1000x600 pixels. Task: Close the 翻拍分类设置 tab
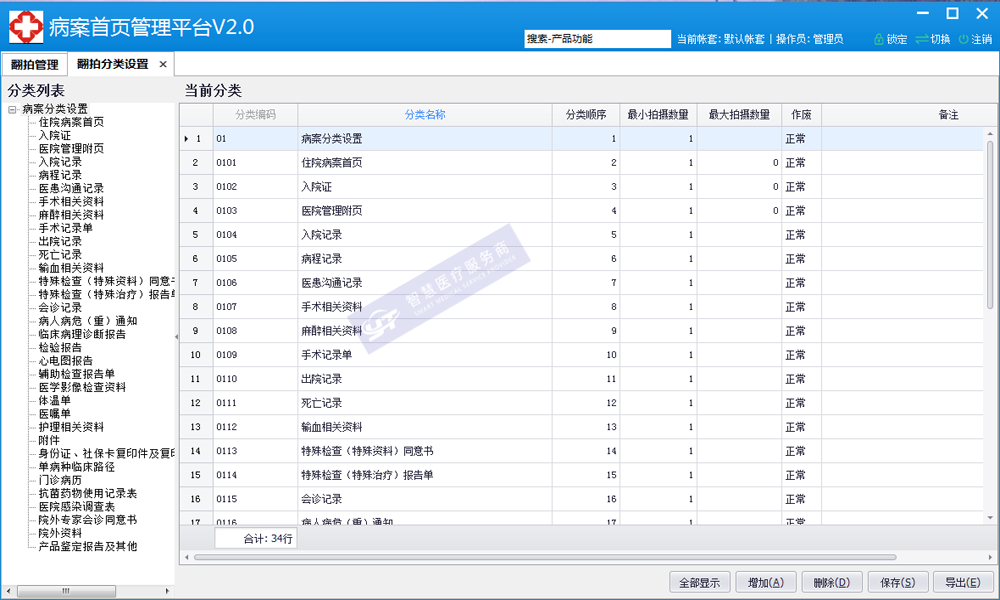pyautogui.click(x=163, y=64)
